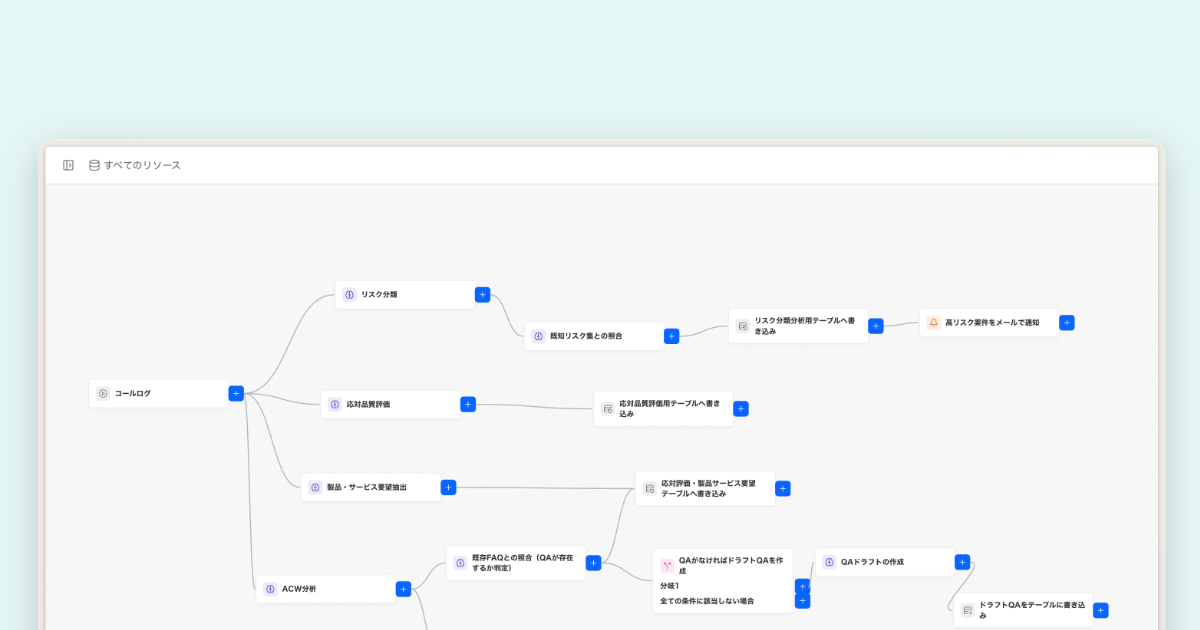1200x630 pixels.
Task: Click the リスク分類 node icon
Action: 349,295
